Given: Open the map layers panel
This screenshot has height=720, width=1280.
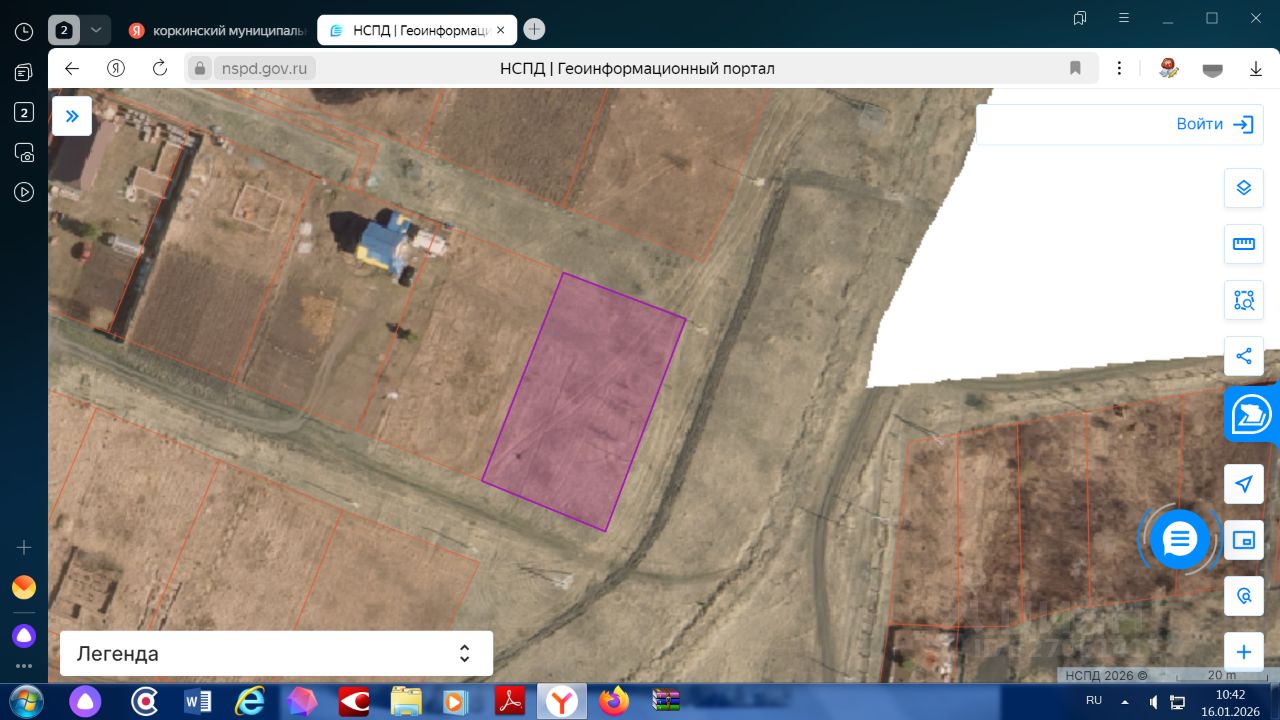Looking at the screenshot, I should [x=1244, y=188].
